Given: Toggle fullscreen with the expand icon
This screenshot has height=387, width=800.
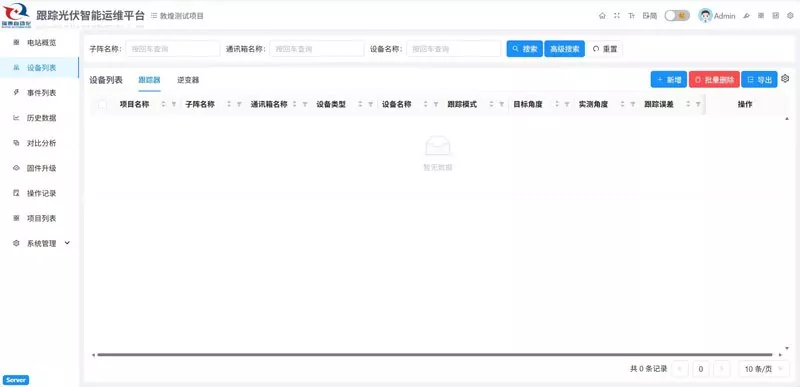Looking at the screenshot, I should point(617,16).
